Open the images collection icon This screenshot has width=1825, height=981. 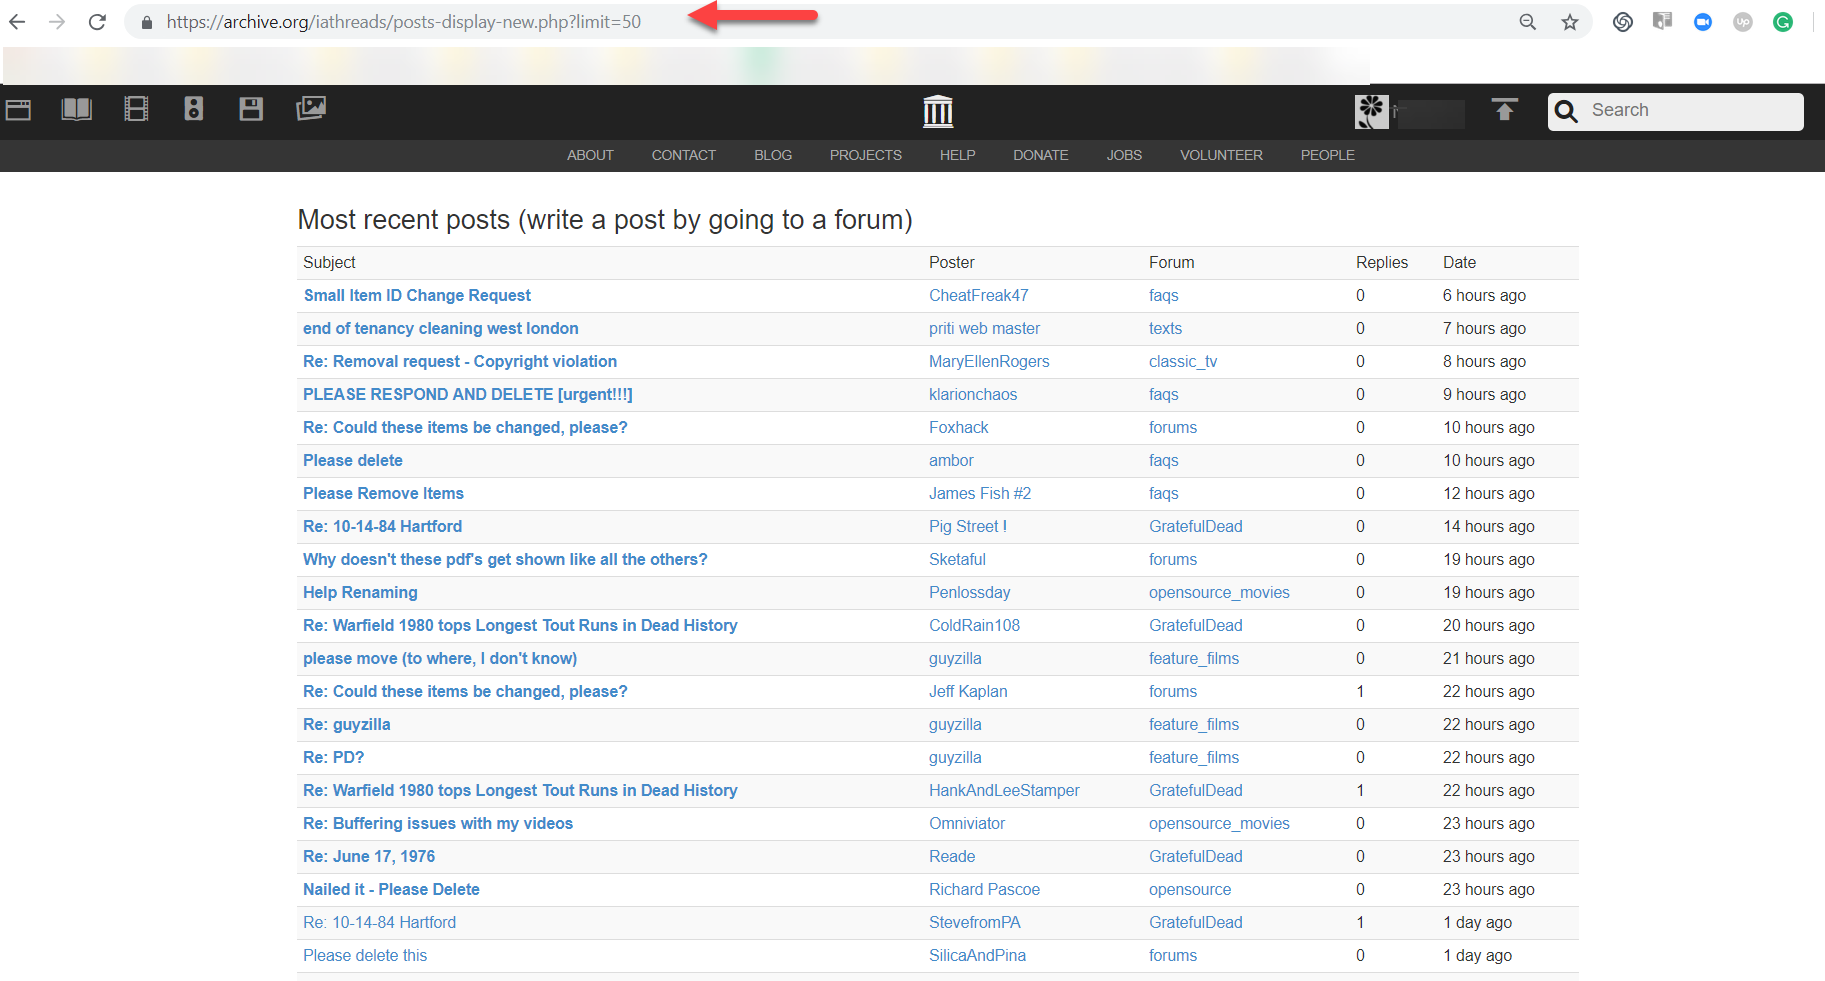(x=311, y=108)
